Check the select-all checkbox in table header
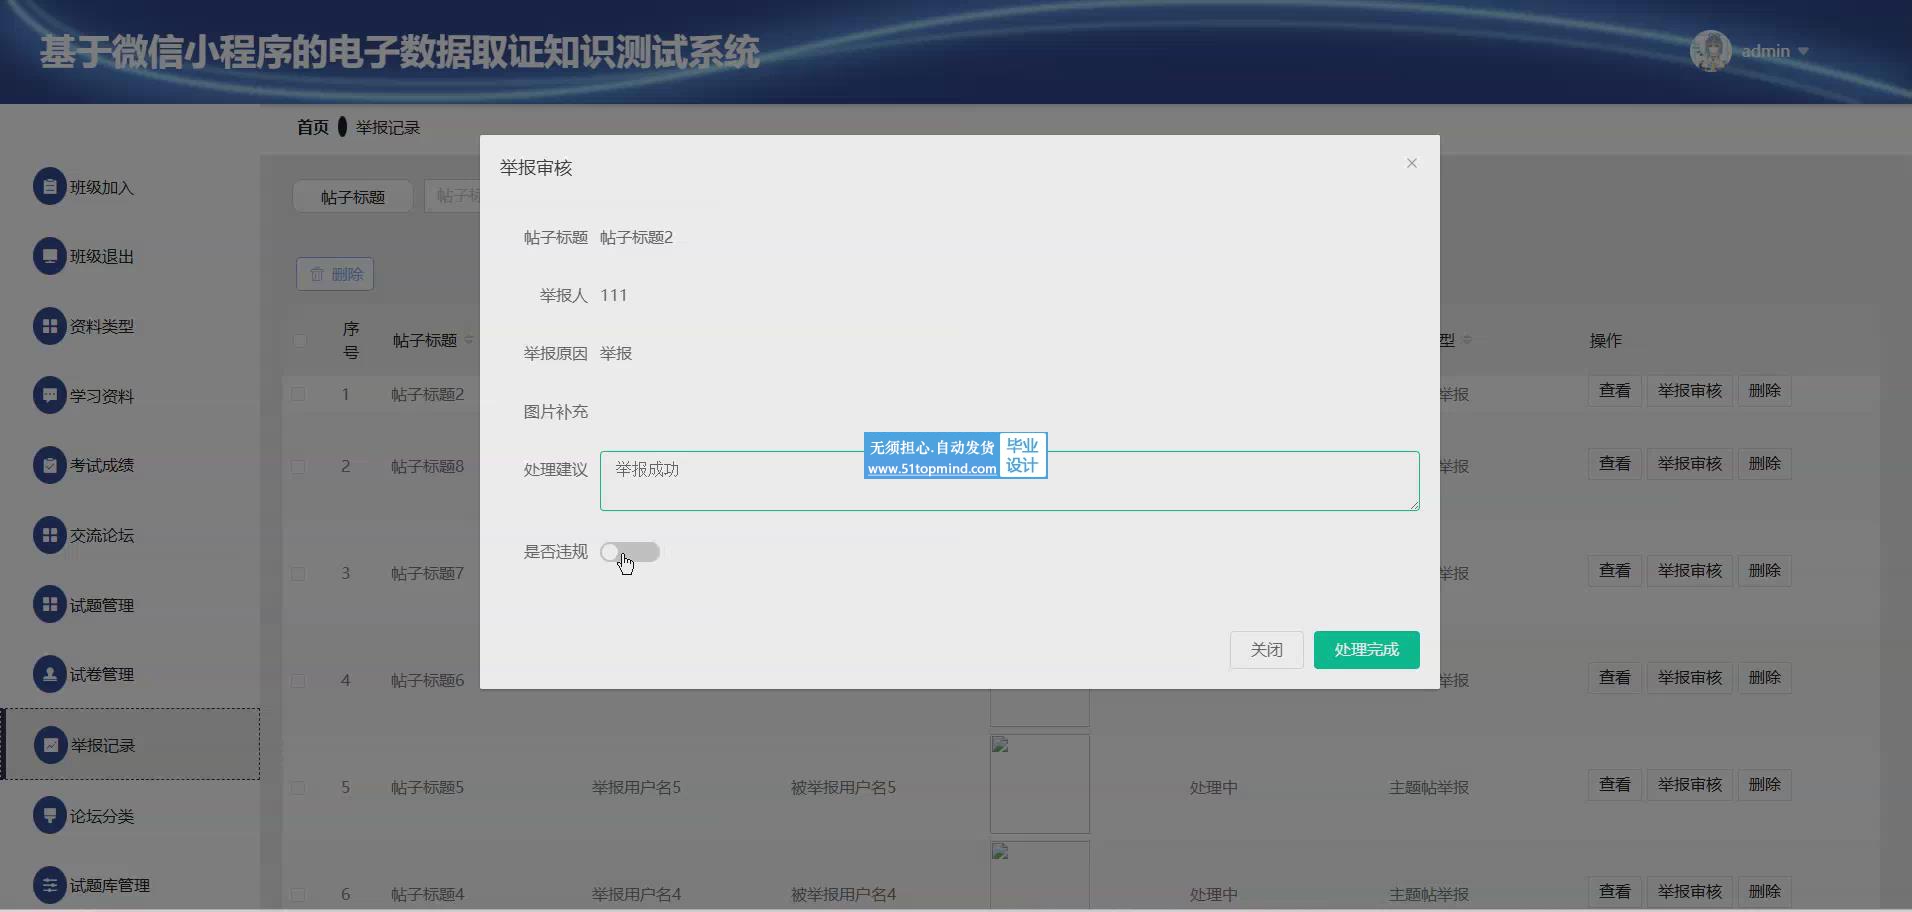 click(299, 340)
